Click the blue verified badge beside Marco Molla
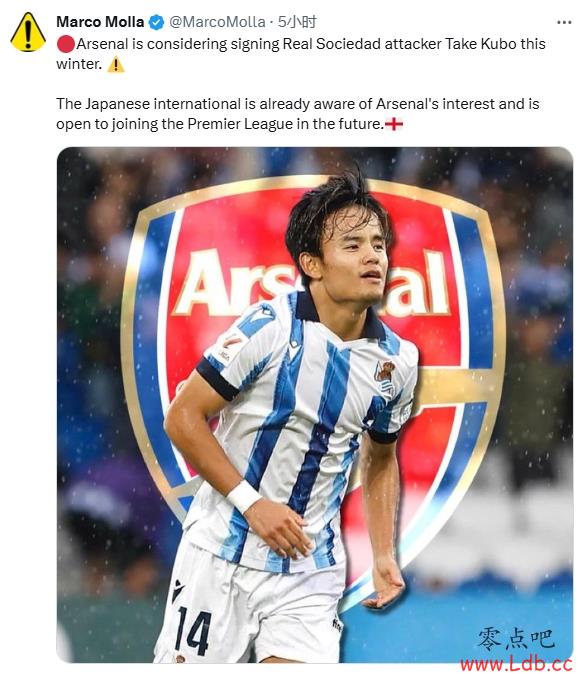 (156, 22)
